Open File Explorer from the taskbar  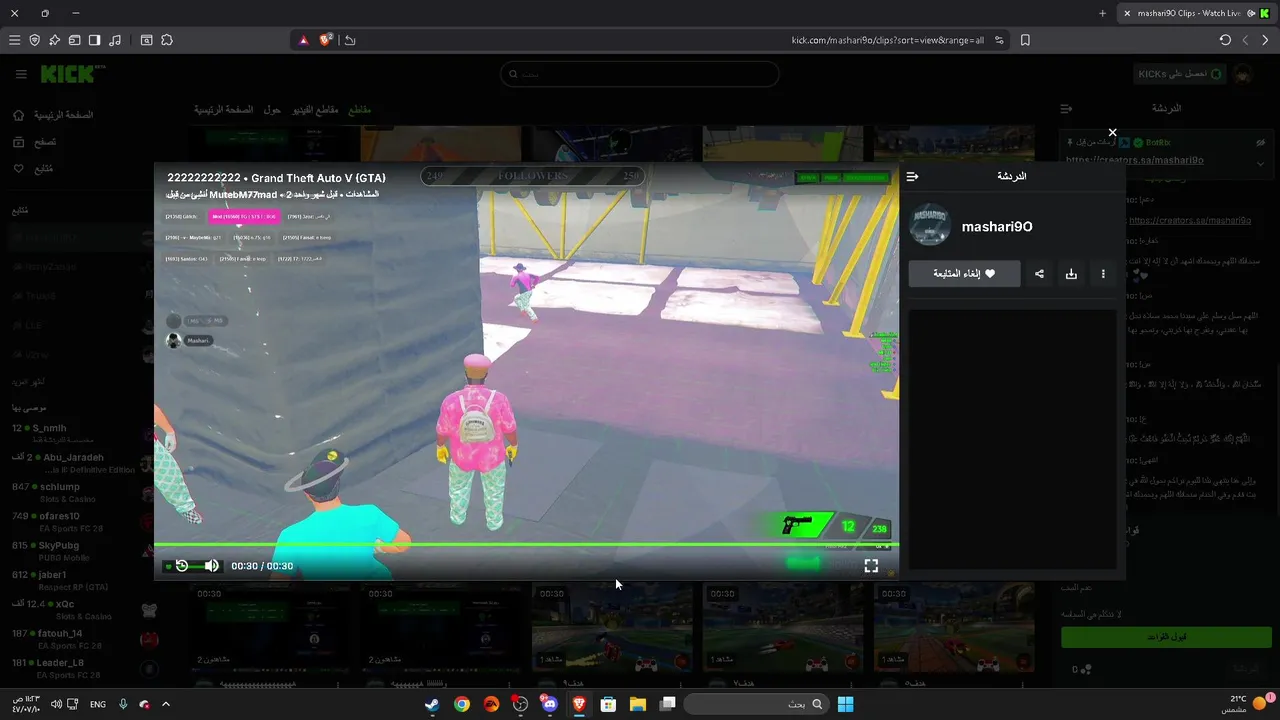coord(637,704)
